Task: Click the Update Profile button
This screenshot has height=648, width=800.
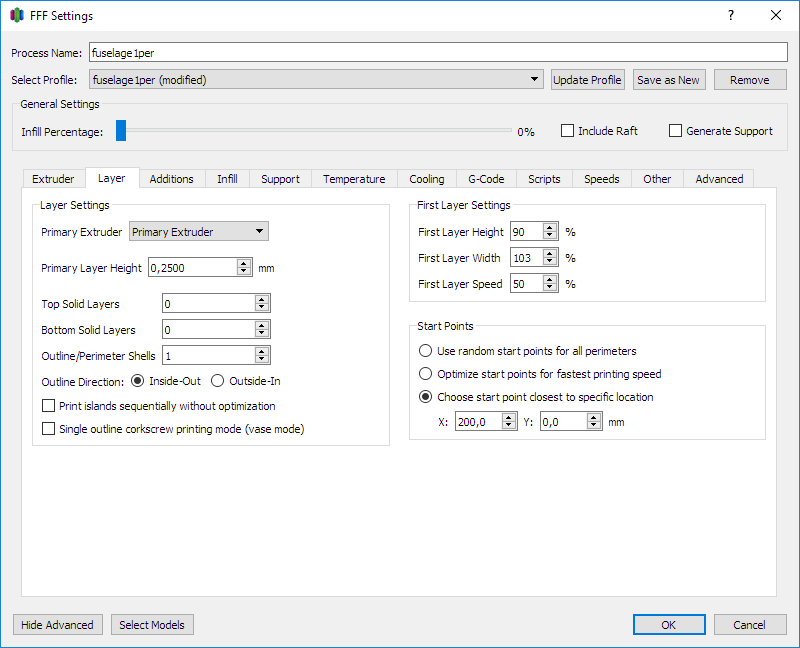Action: (x=588, y=80)
